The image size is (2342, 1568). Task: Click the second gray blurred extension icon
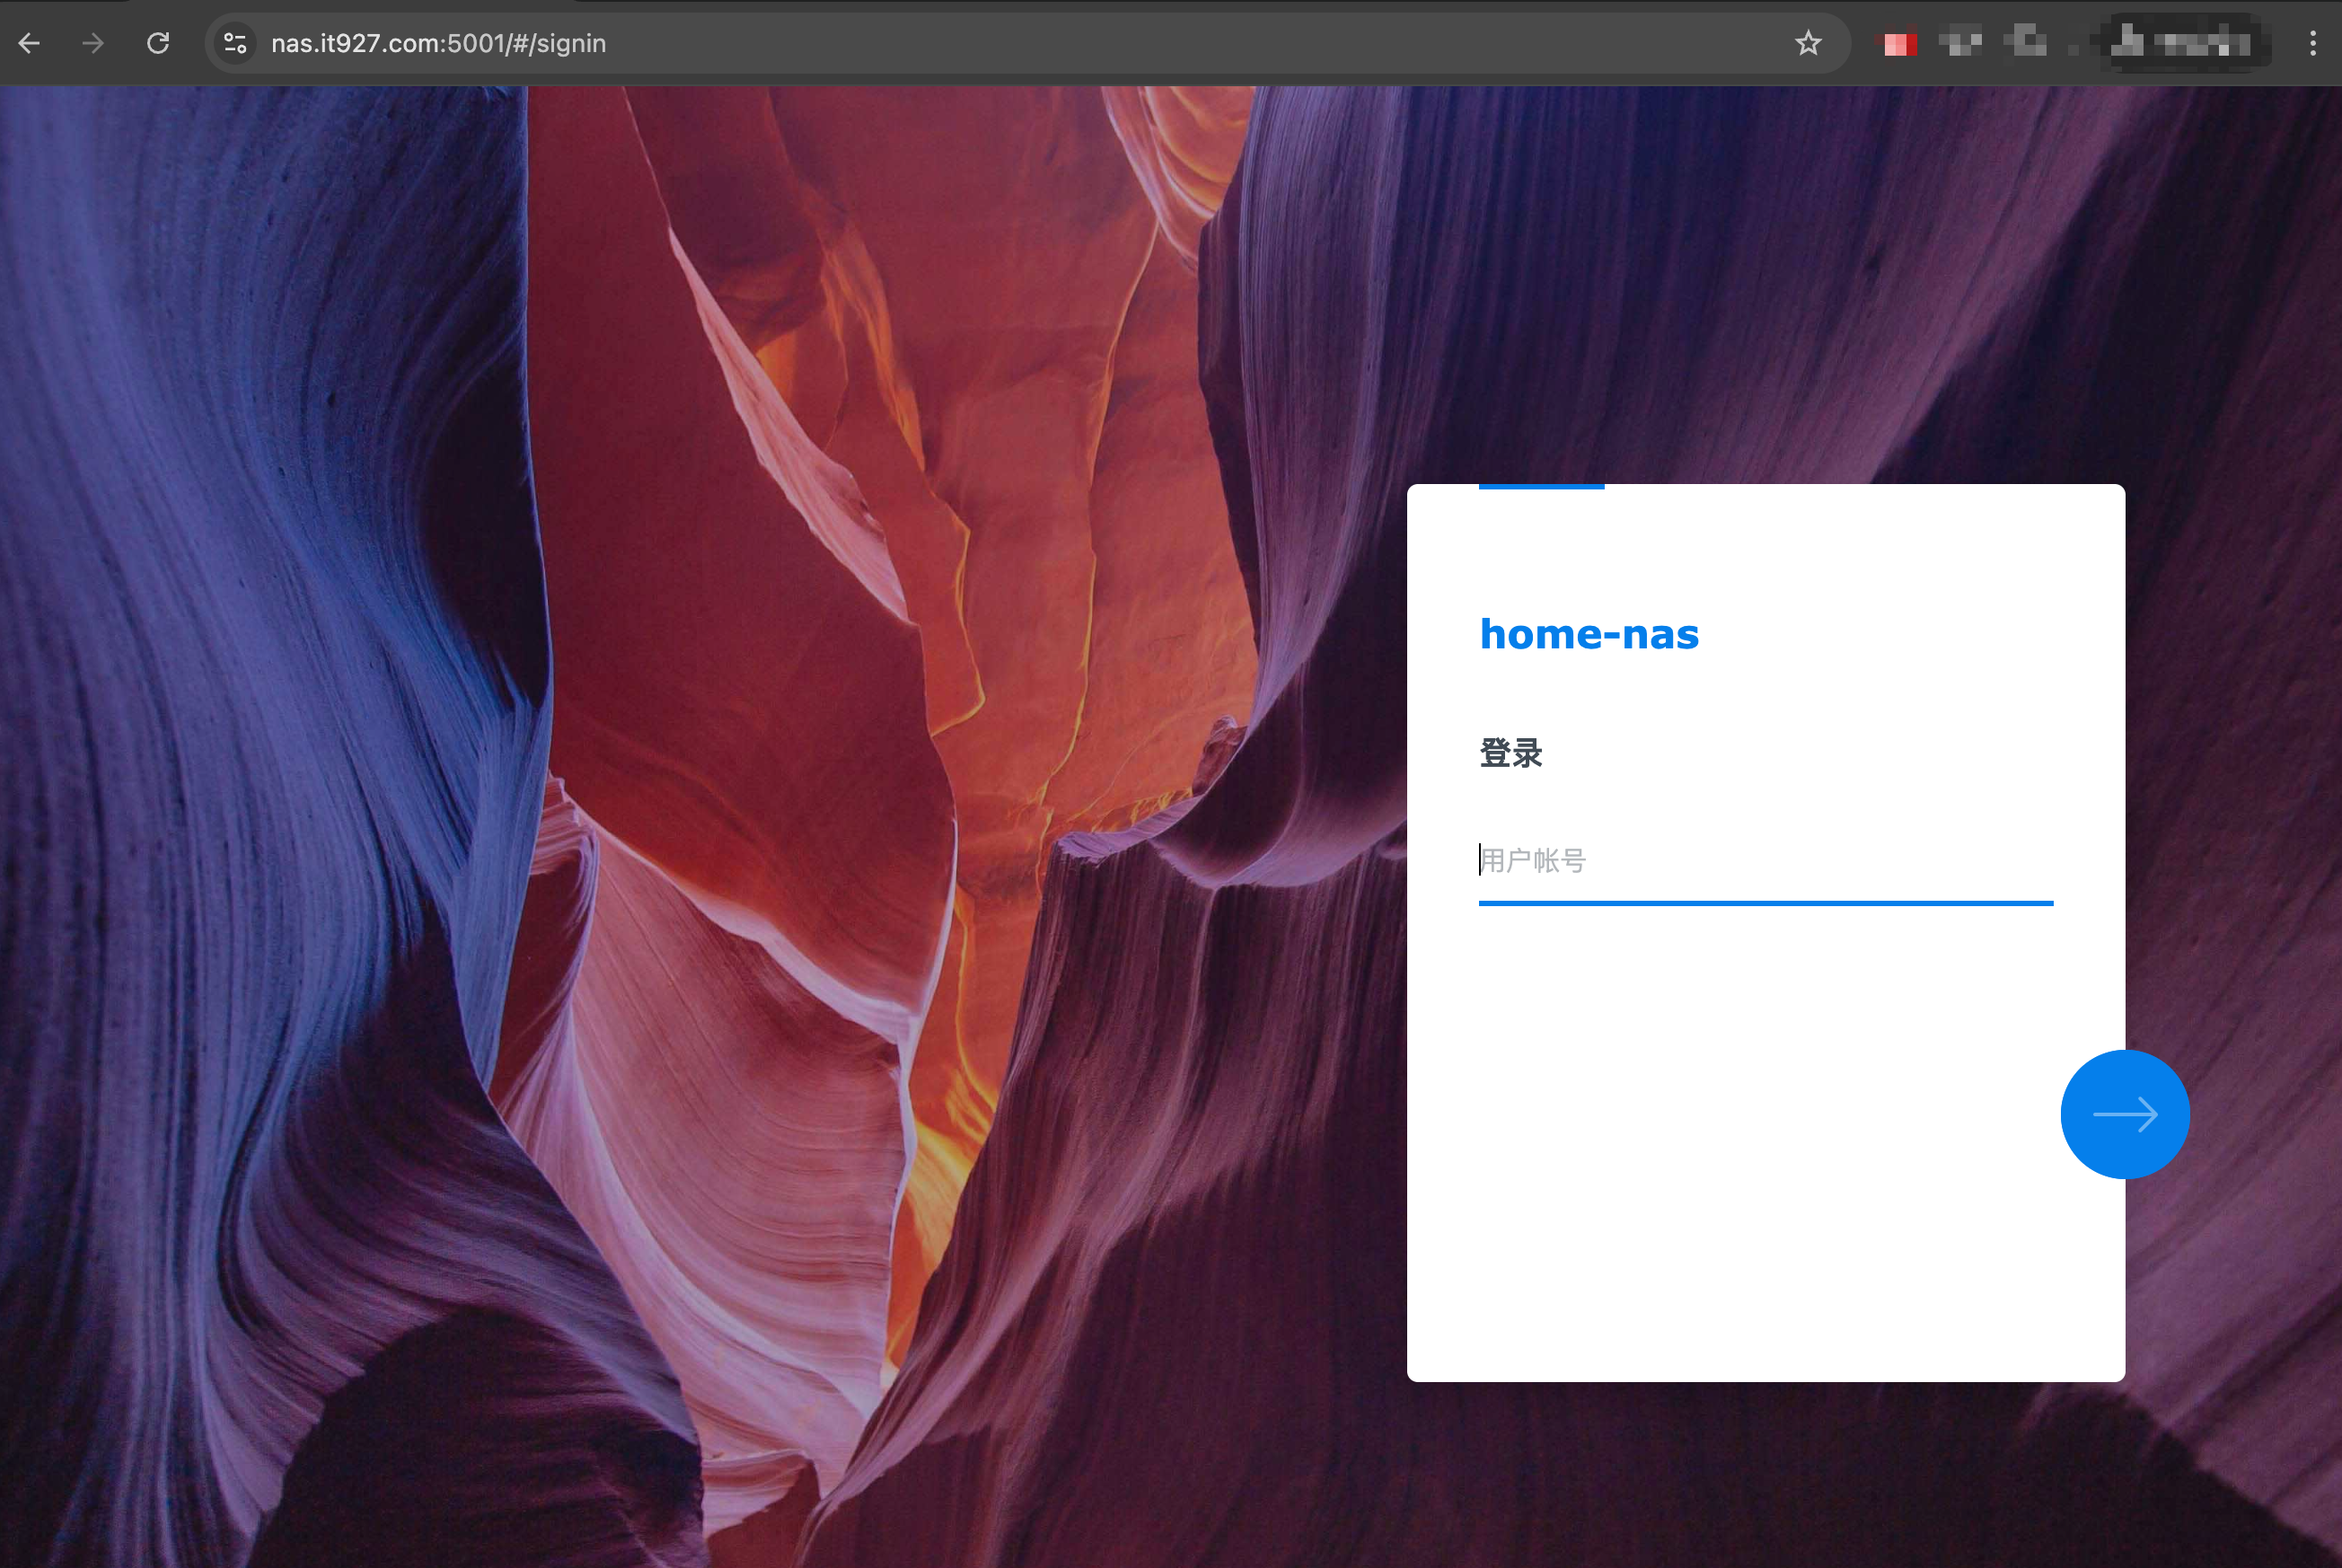coord(1960,43)
